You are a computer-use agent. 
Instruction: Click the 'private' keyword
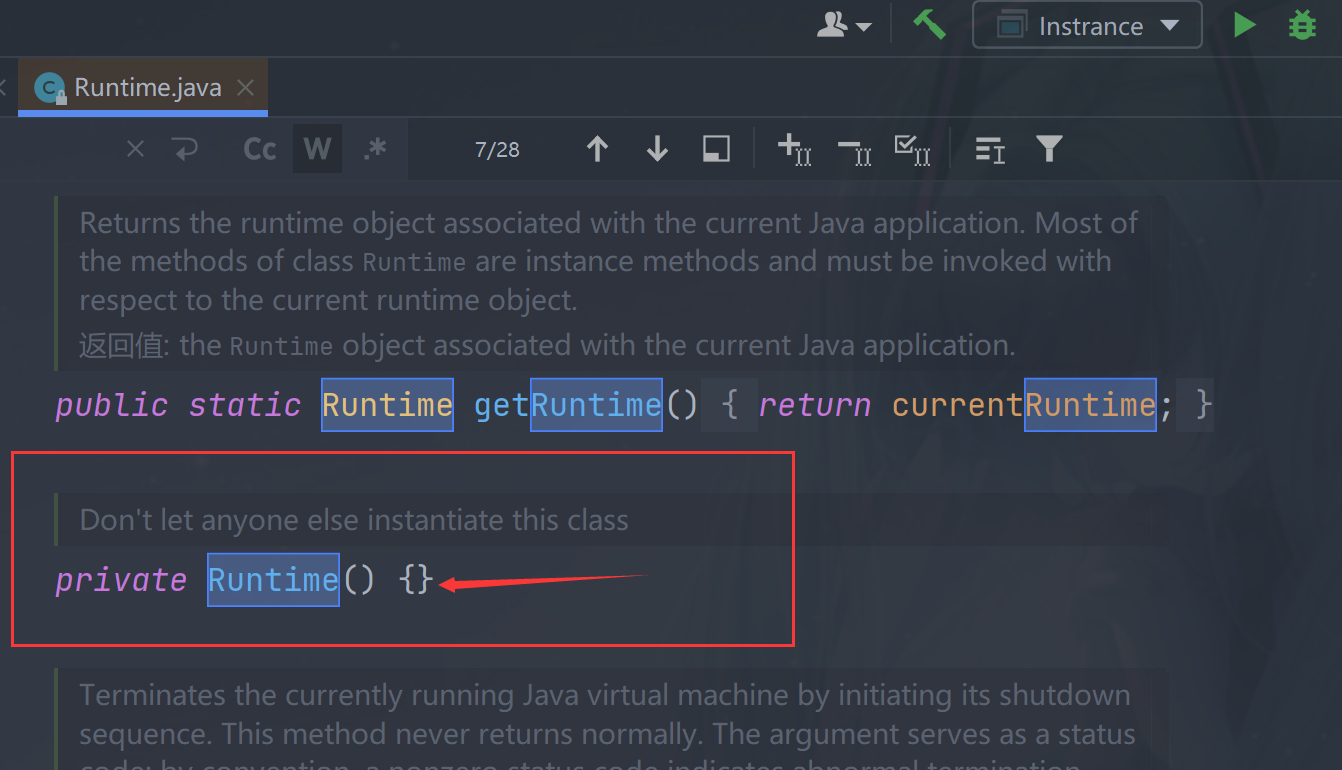[121, 580]
